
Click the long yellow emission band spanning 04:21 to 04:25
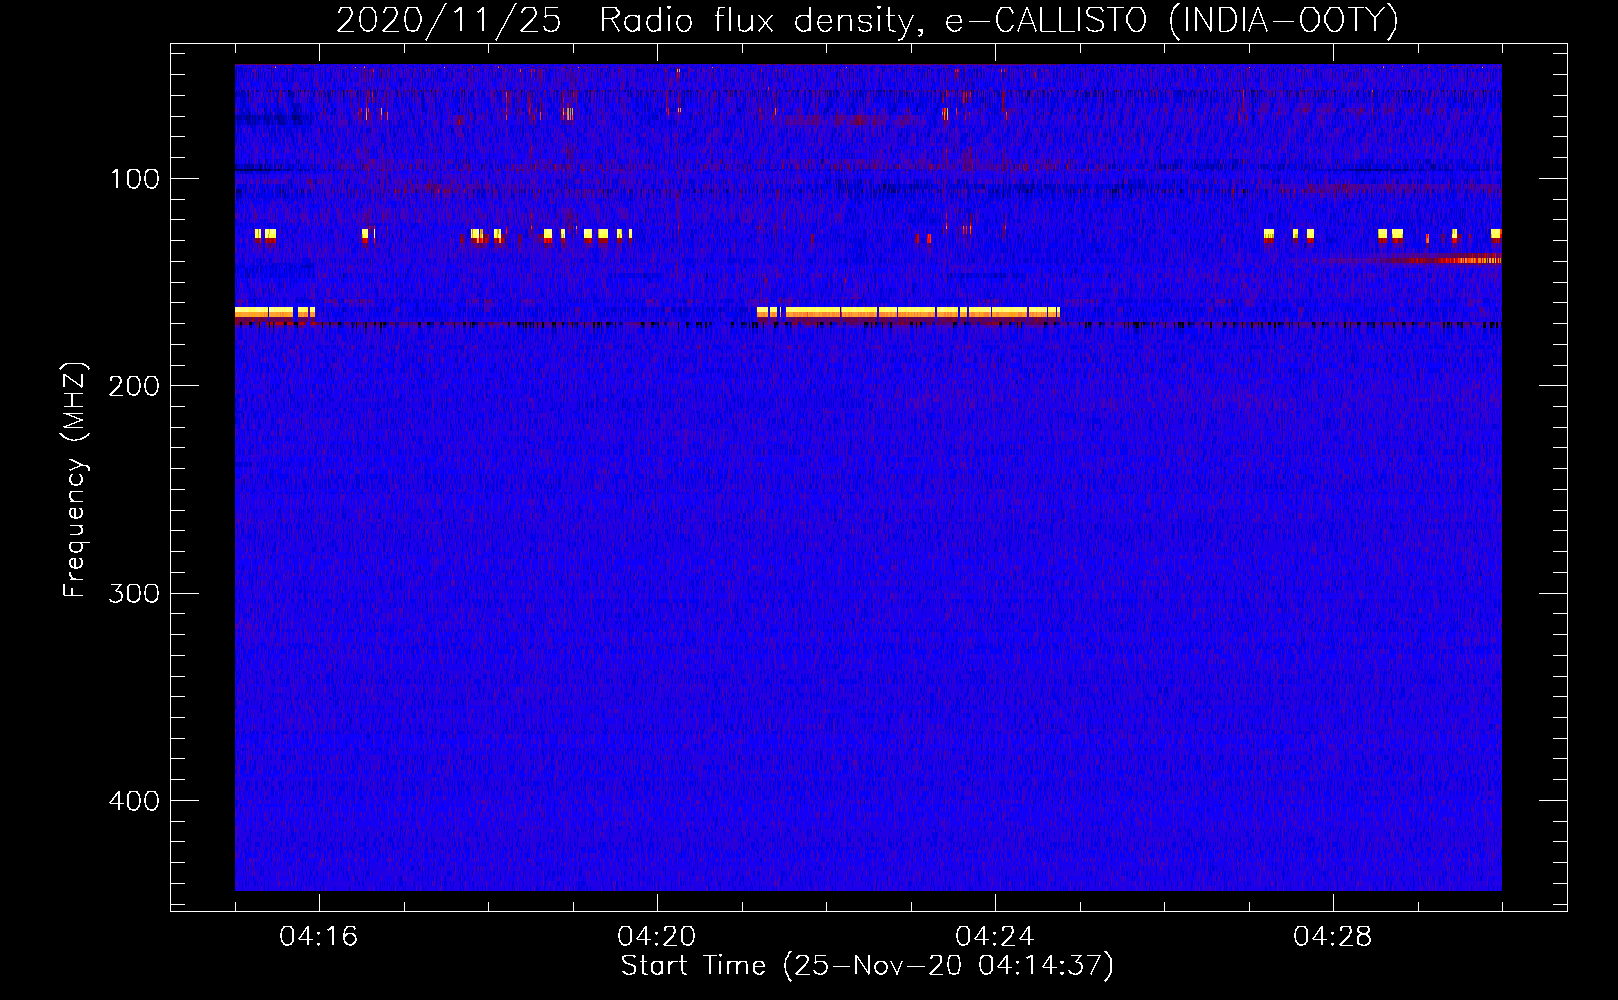[908, 313]
